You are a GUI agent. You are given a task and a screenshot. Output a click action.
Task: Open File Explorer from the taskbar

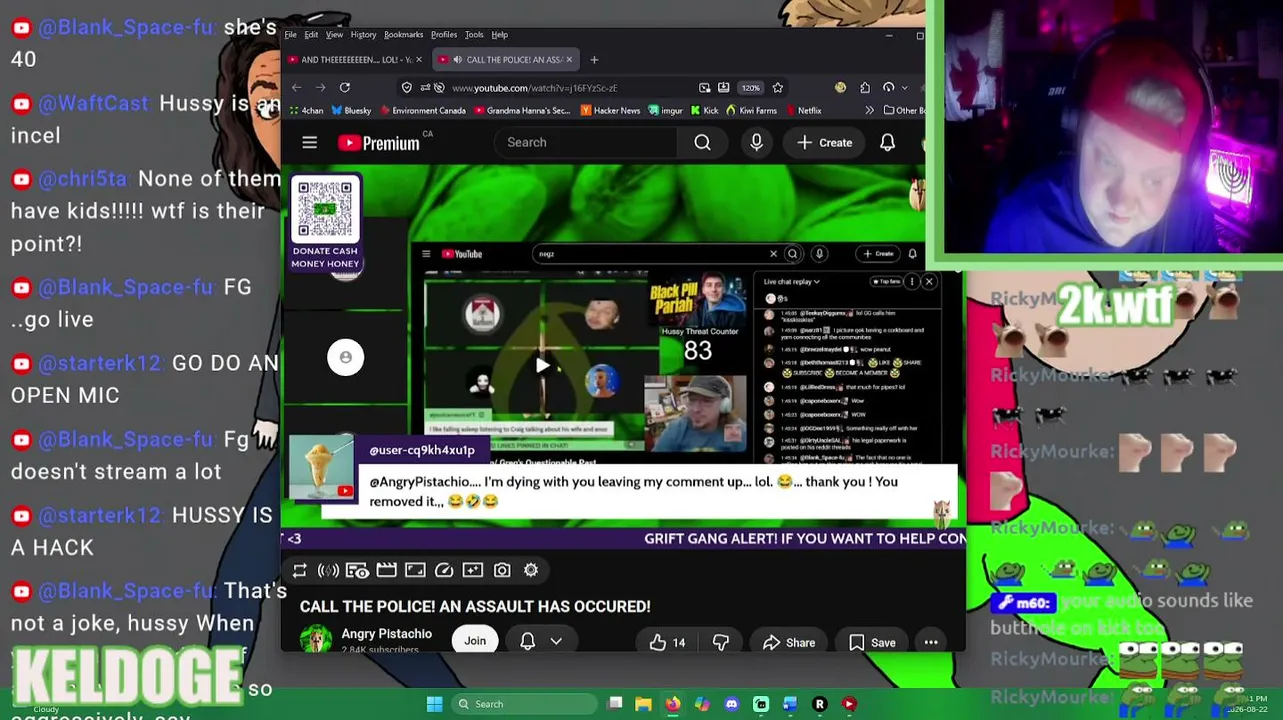tap(643, 704)
